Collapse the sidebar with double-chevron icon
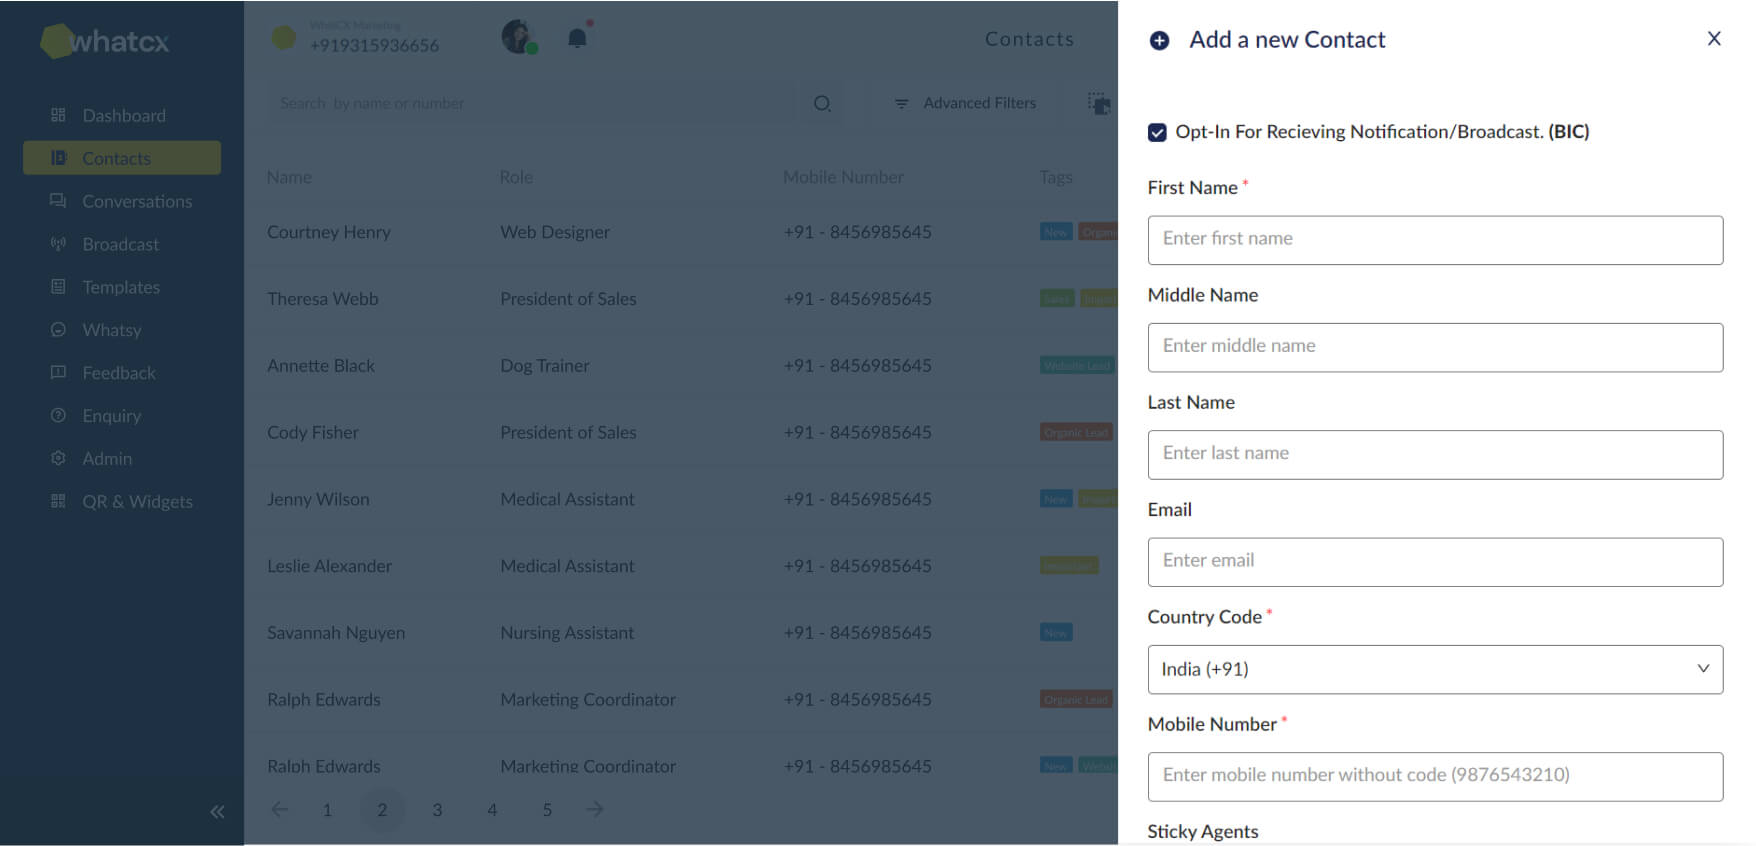Viewport: 1756px width, 846px height. [x=217, y=811]
